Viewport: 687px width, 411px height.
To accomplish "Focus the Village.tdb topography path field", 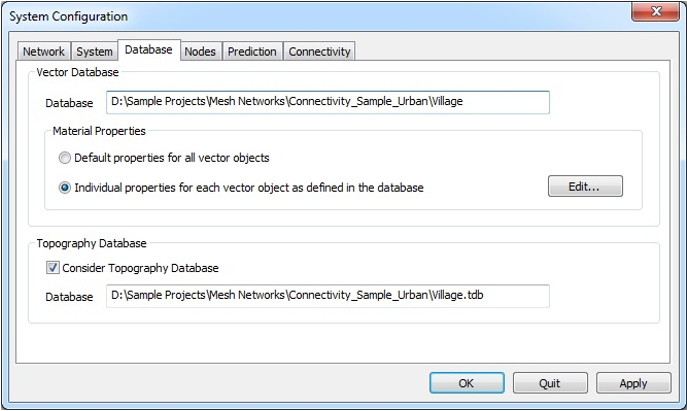I will coord(328,296).
